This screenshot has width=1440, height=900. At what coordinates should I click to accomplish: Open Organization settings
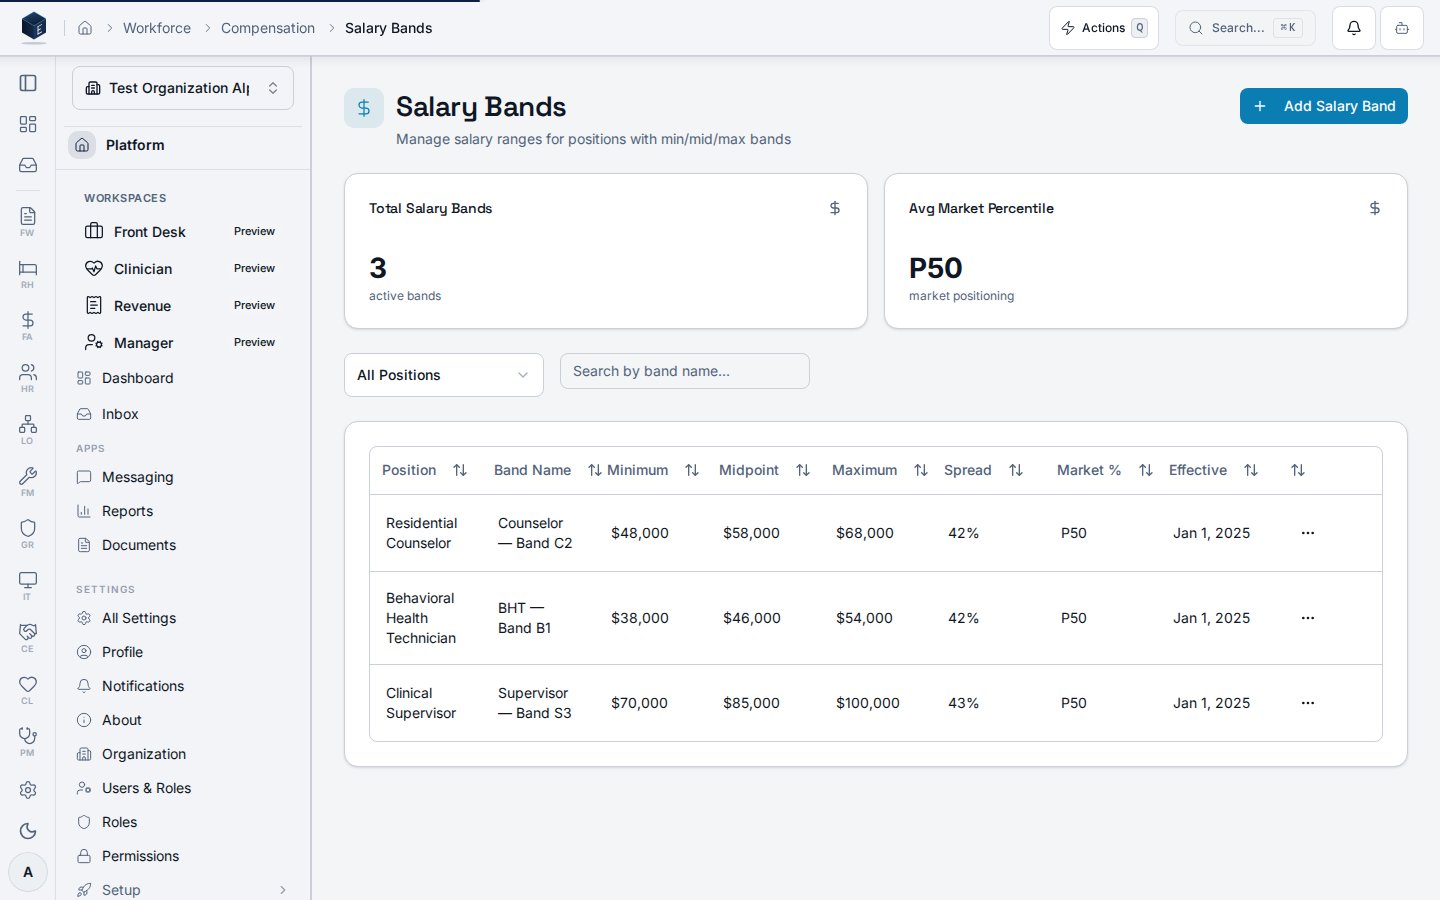(183, 754)
